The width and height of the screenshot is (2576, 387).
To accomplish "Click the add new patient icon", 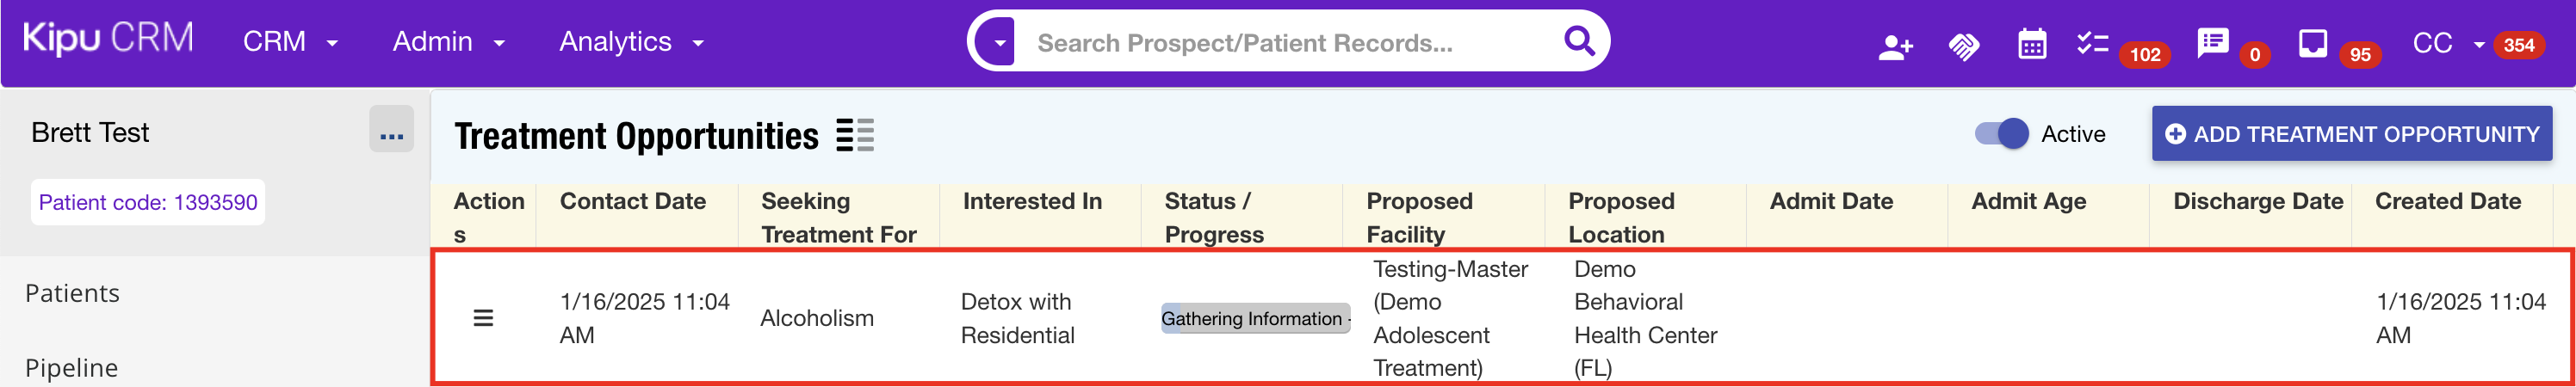I will [x=1895, y=46].
